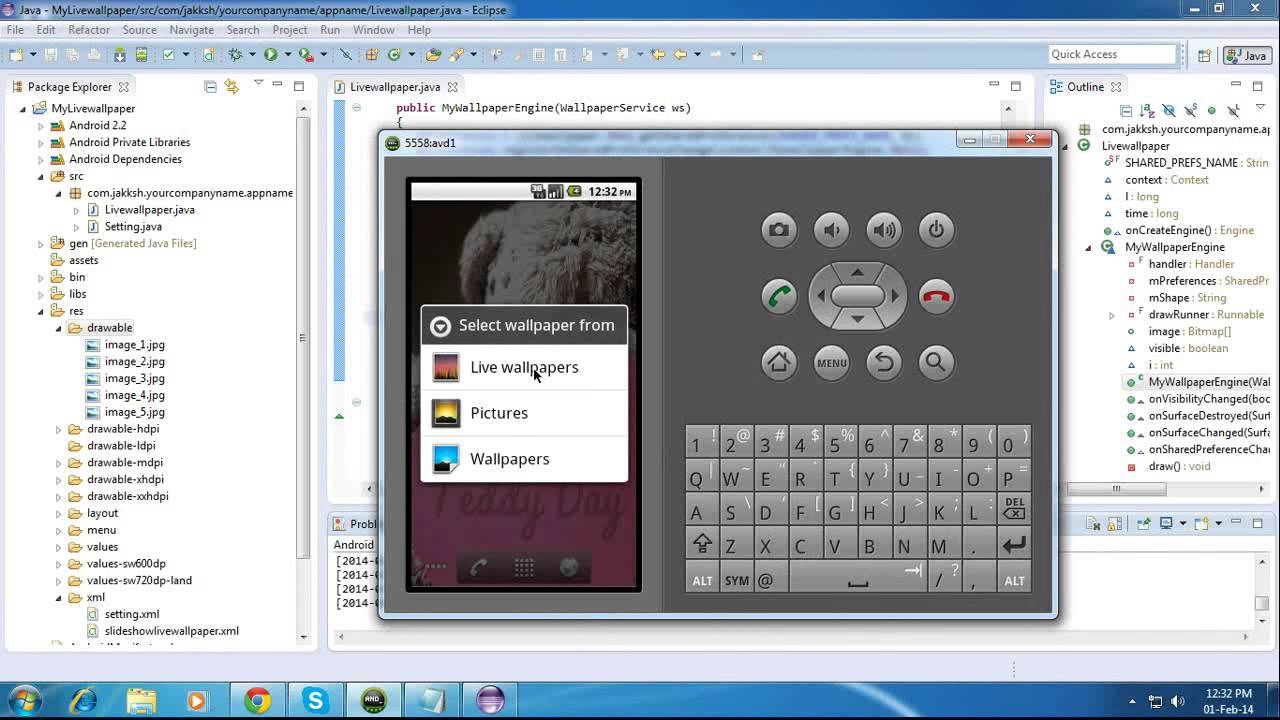Toggle Hide Static Fields and Methods in Outline
Image resolution: width=1280 pixels, height=720 pixels.
coord(1190,111)
